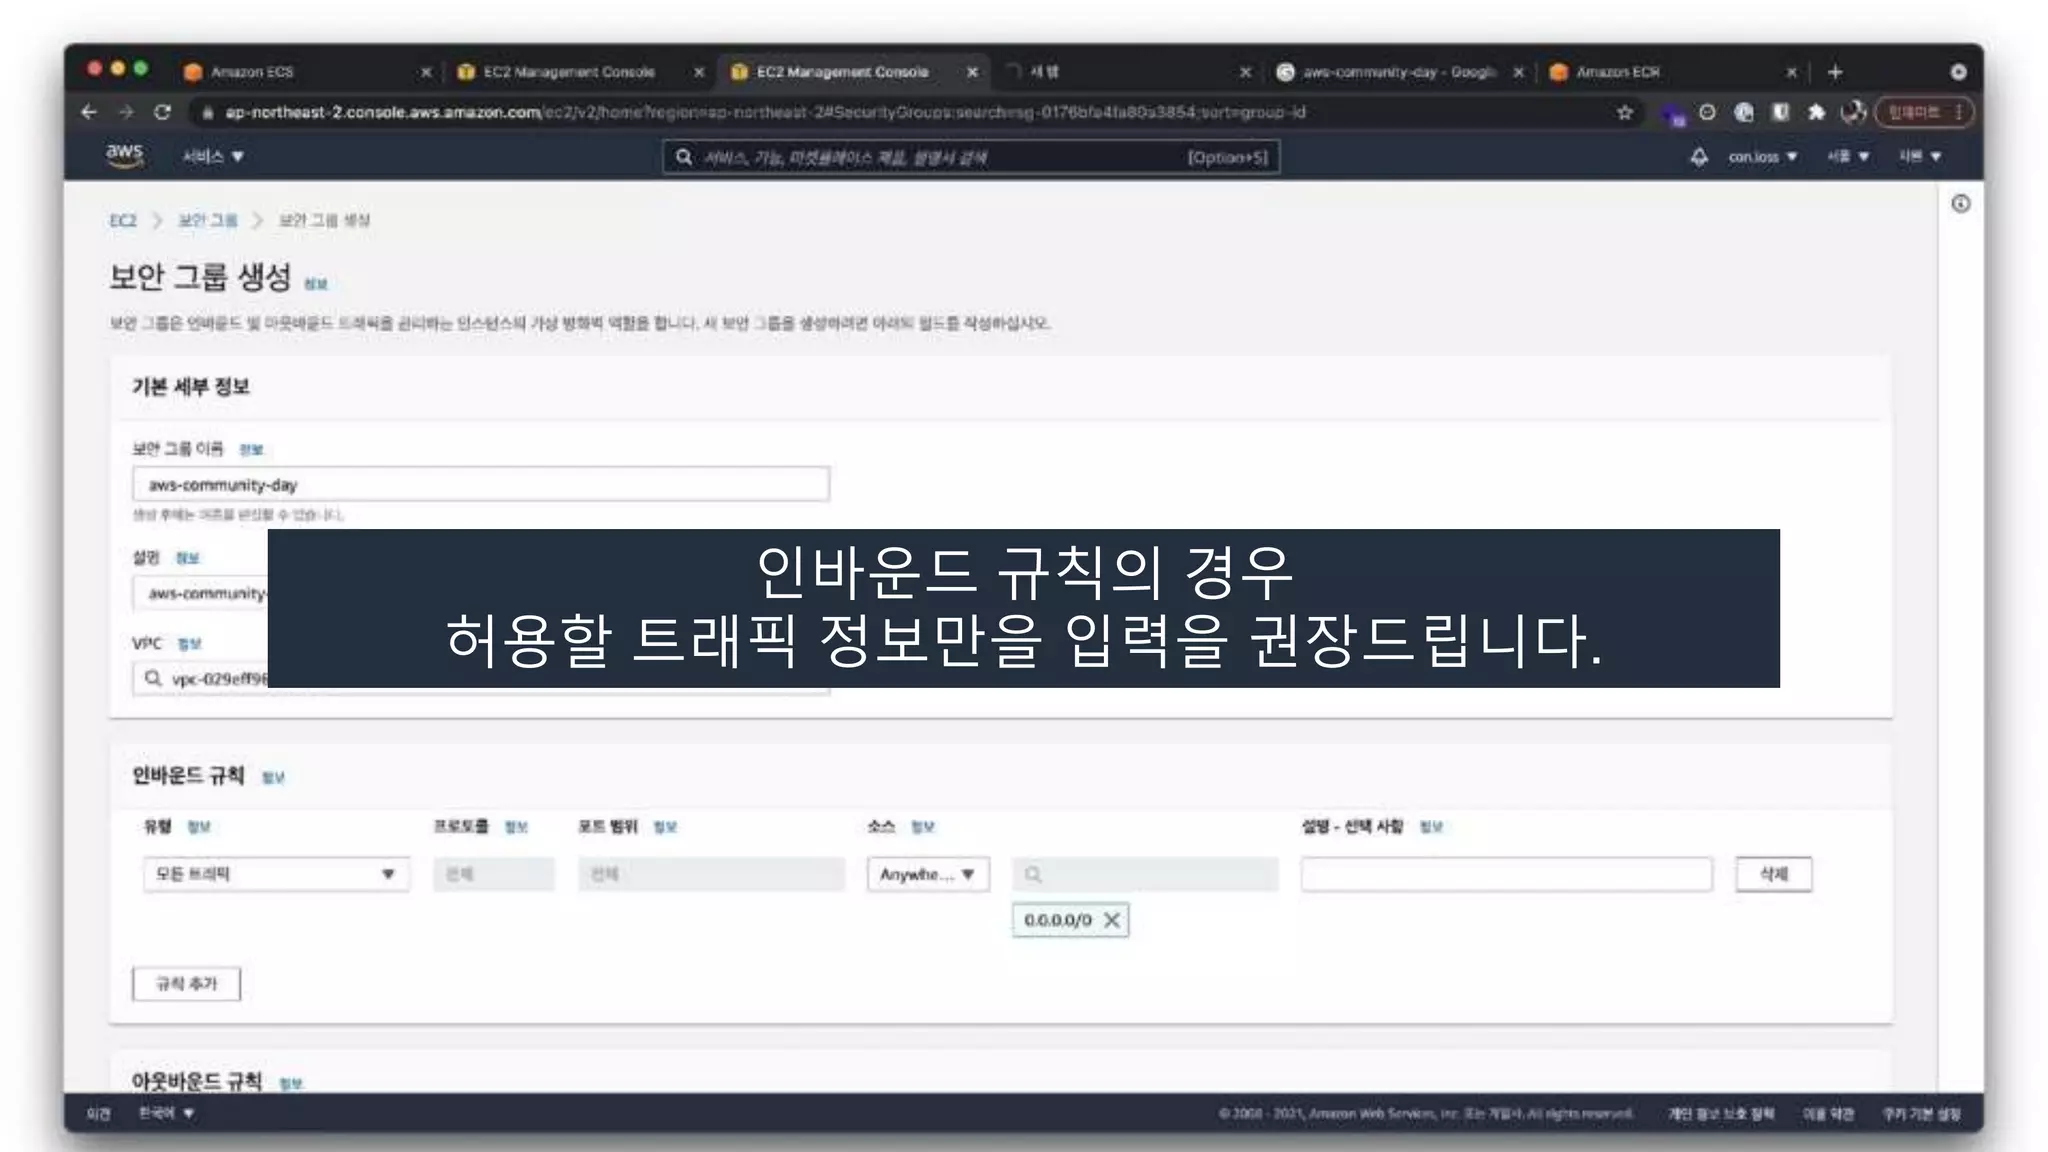Click info link next to VPC label
Image resolution: width=2048 pixels, height=1152 pixels.
189,644
